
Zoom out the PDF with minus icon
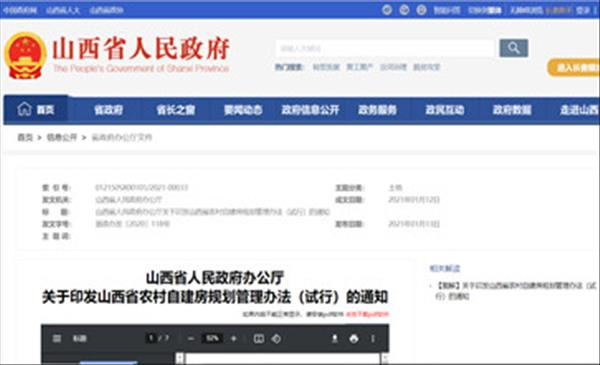(x=191, y=338)
